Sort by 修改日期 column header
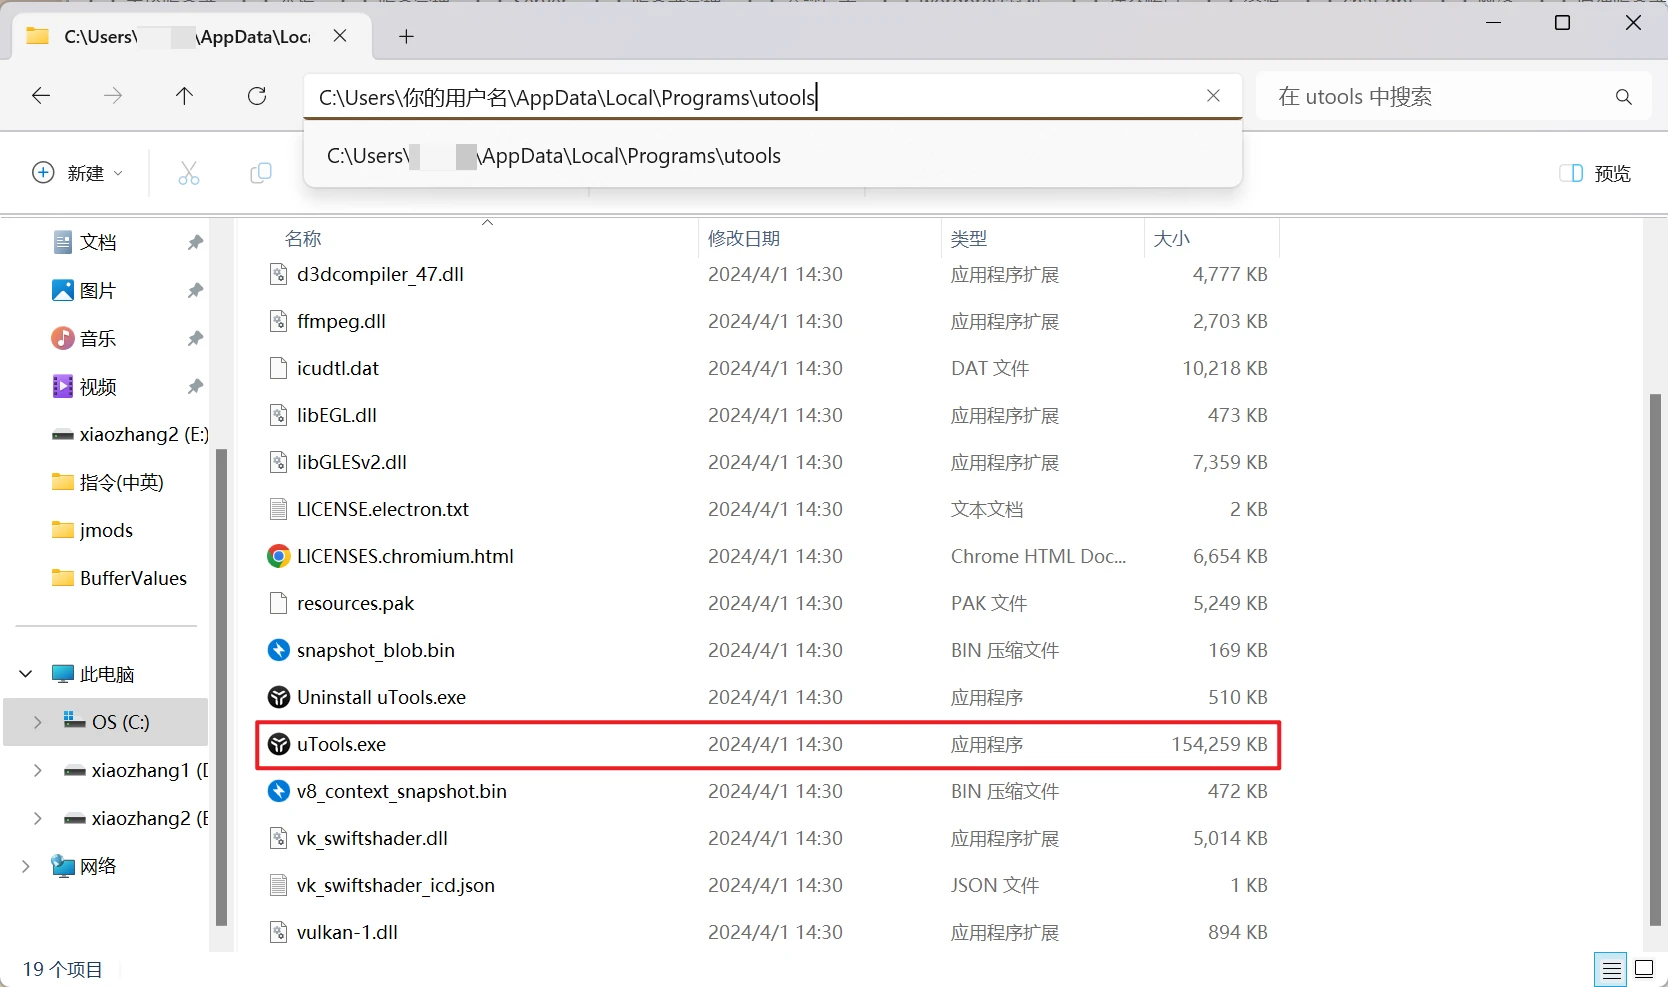The image size is (1668, 987). (744, 238)
